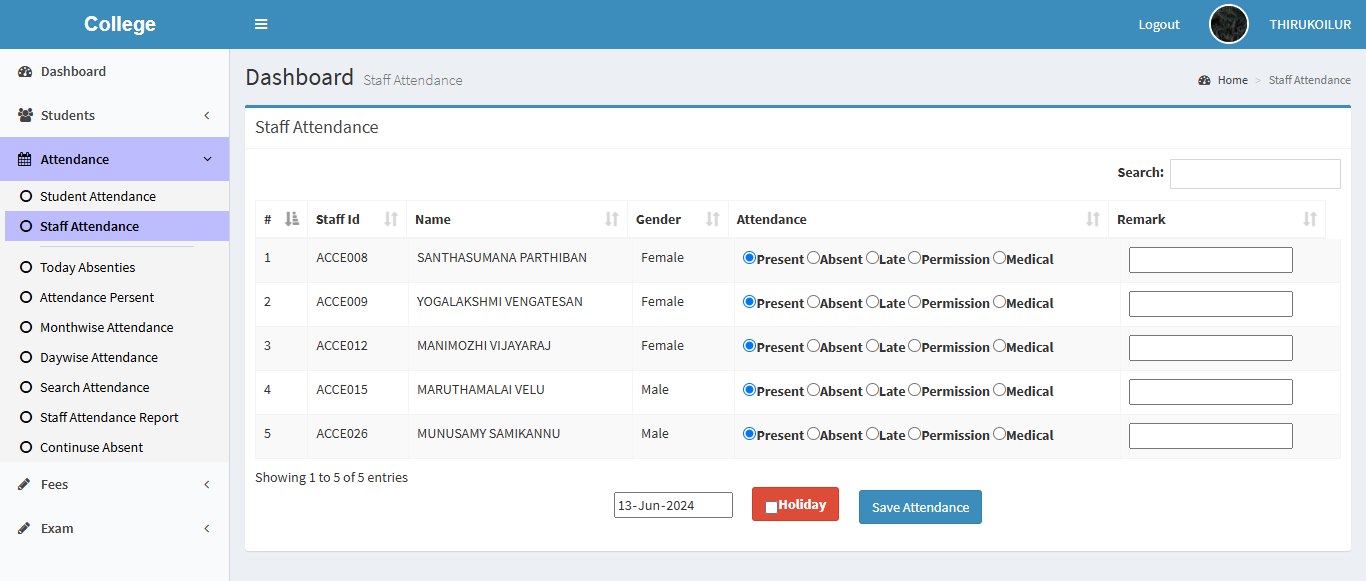Tick the Holiday checkbox
This screenshot has height=581, width=1366.
coord(771,507)
